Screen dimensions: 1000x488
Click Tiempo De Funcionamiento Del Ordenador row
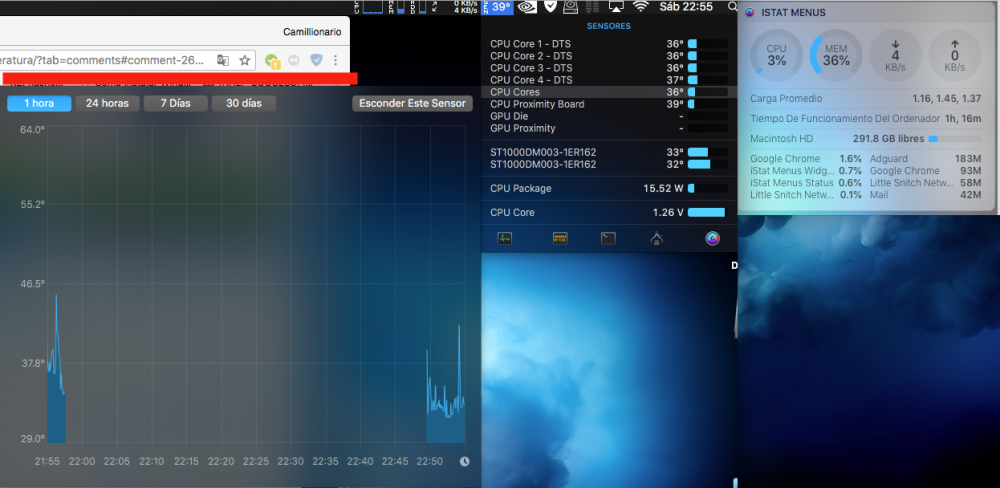point(865,119)
